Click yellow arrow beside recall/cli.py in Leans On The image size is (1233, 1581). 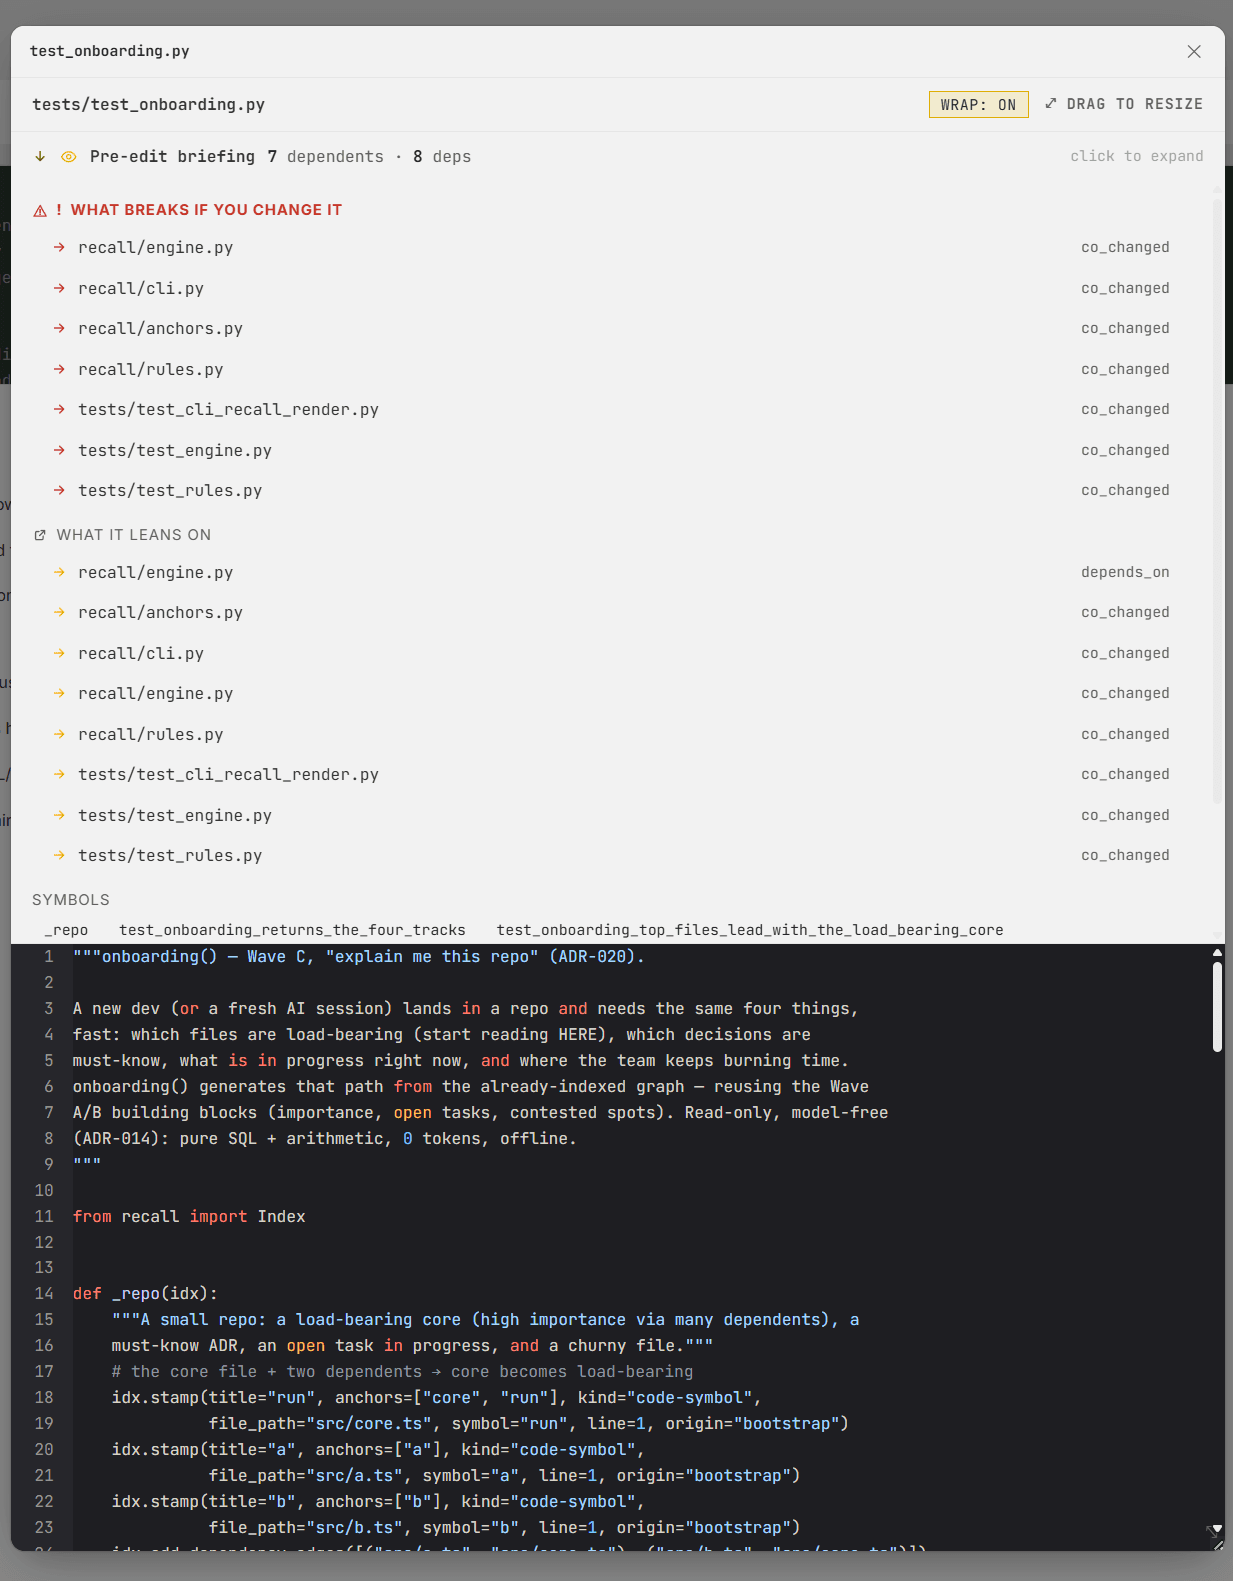point(59,653)
